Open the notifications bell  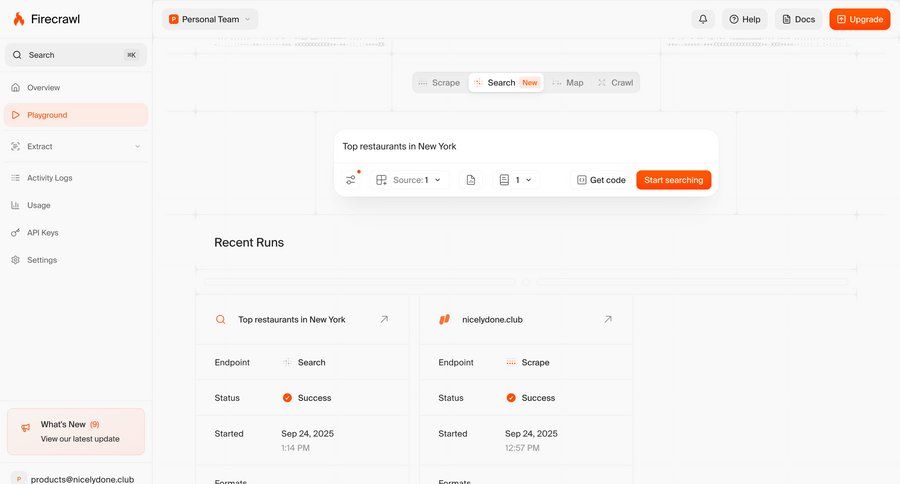pyautogui.click(x=703, y=19)
